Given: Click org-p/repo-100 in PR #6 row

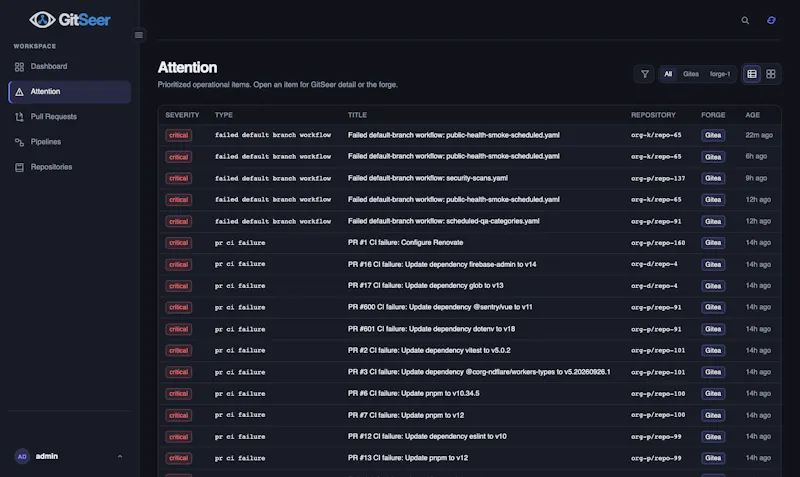Looking at the screenshot, I should (x=658, y=393).
